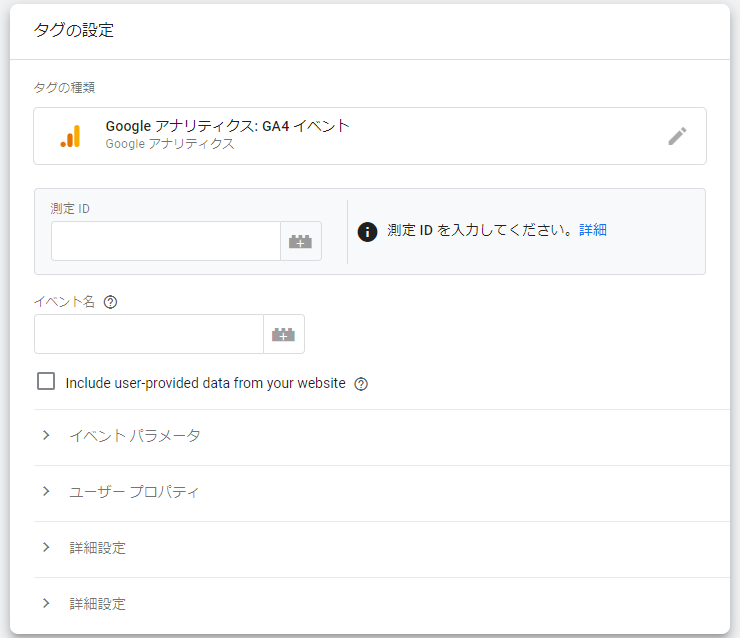This screenshot has height=638, width=740.
Task: Click the info icon in 測定 ID notice
Action: 367,232
